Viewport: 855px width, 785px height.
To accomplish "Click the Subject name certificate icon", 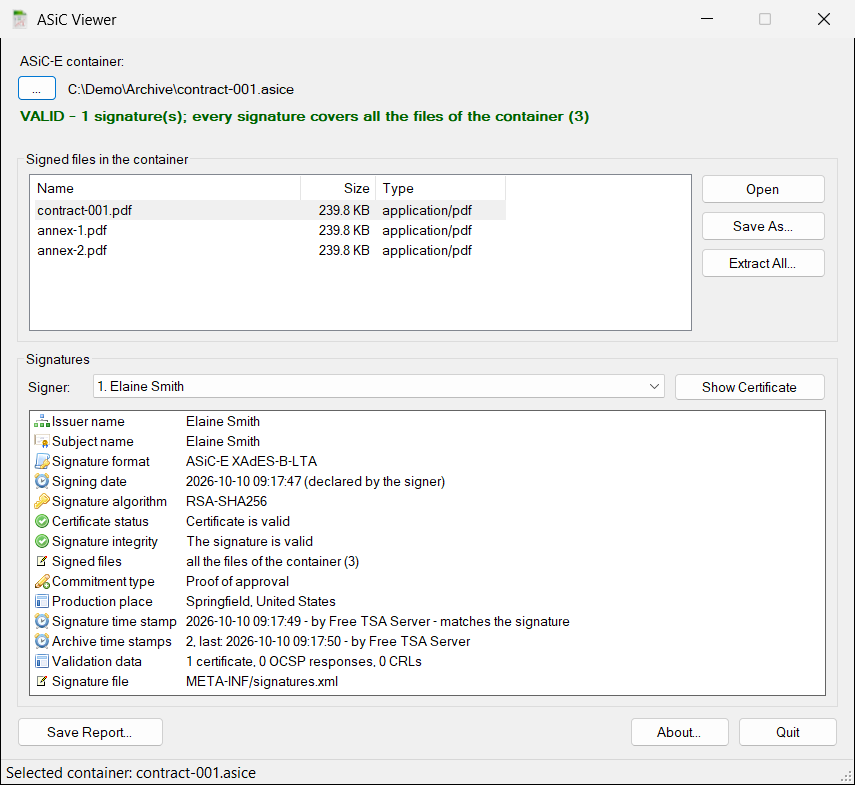I will pos(41,442).
